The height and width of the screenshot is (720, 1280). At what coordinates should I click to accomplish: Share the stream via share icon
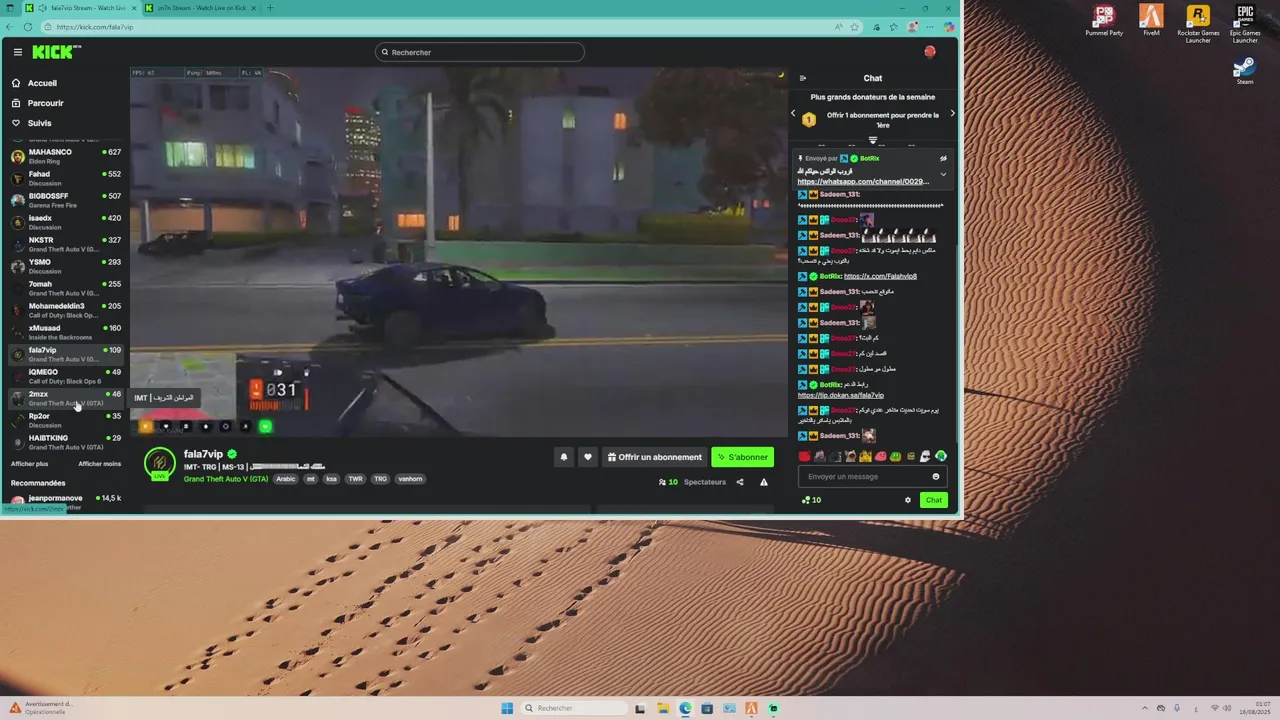[740, 482]
